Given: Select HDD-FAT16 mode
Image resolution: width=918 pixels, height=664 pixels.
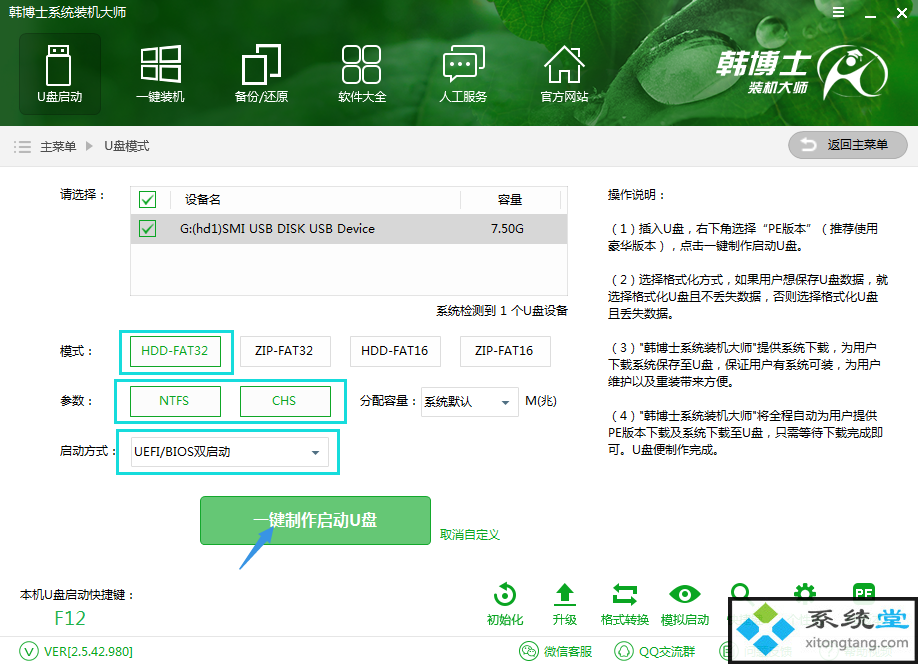Looking at the screenshot, I should tap(395, 351).
